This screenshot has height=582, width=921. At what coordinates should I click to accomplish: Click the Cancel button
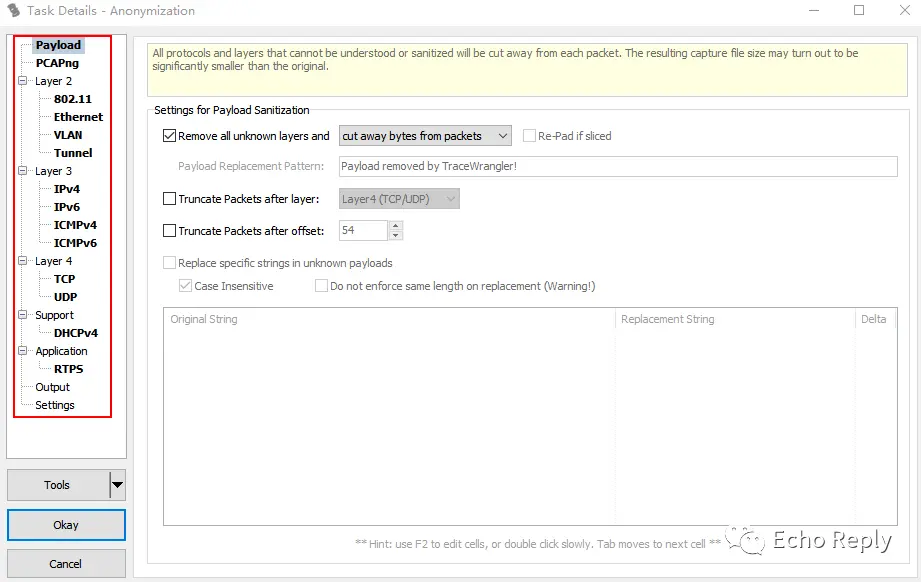click(x=66, y=564)
